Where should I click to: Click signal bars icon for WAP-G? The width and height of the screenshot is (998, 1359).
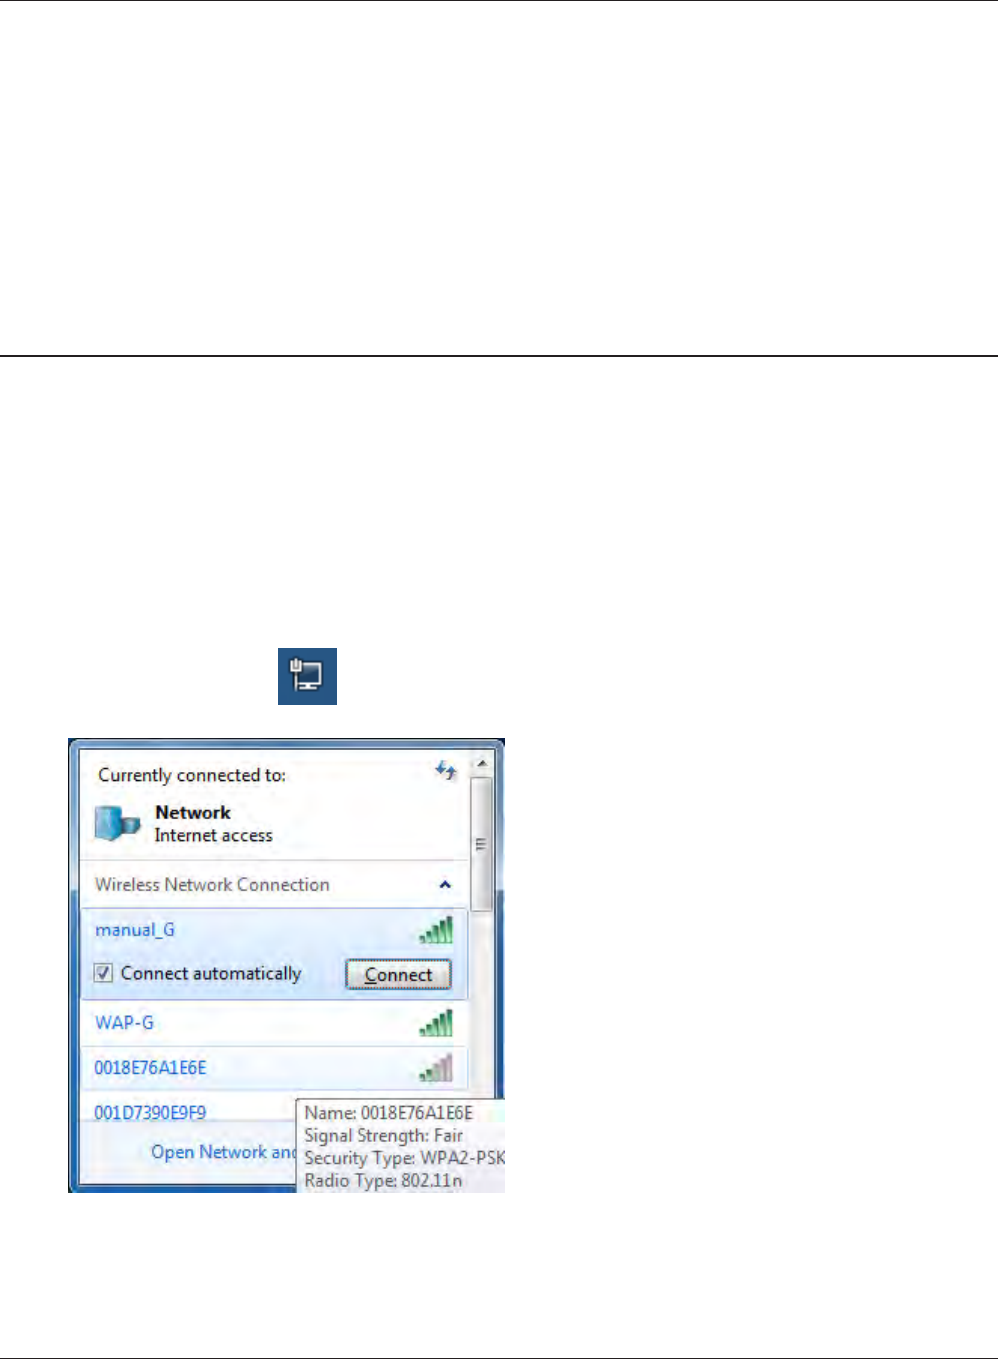(436, 1023)
